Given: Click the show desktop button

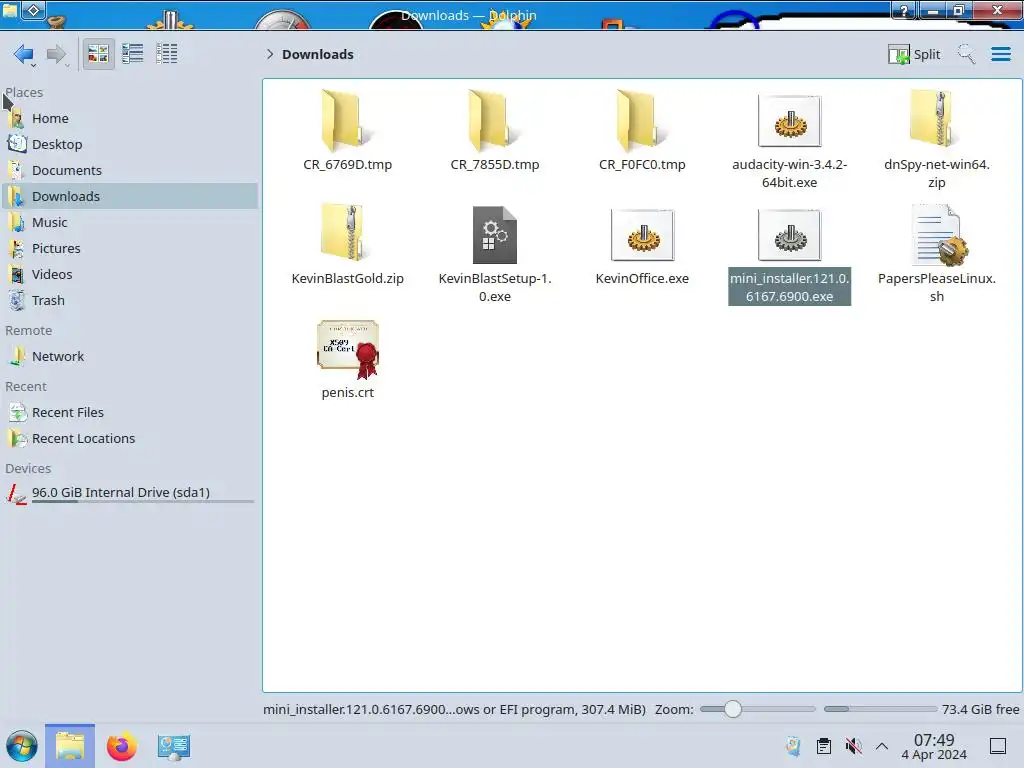Looking at the screenshot, I should tap(998, 746).
